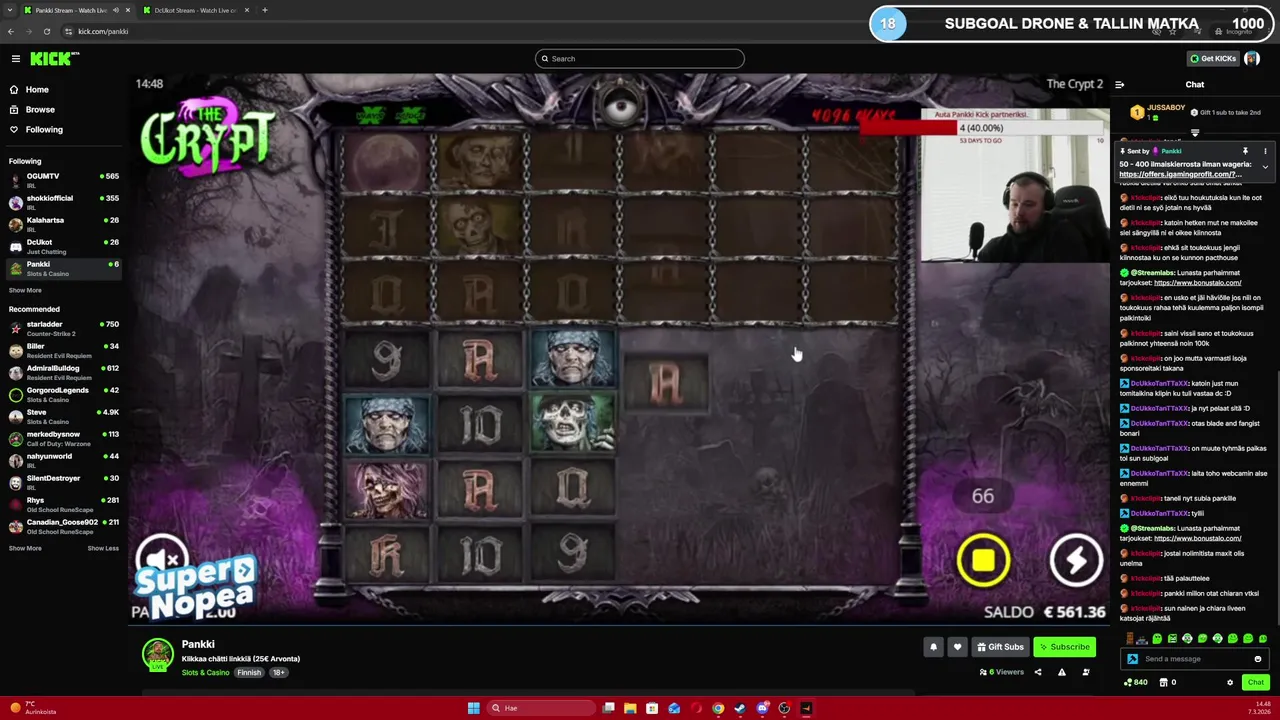Click the Slots & Casino category link
Image resolution: width=1280 pixels, height=720 pixels.
205,673
